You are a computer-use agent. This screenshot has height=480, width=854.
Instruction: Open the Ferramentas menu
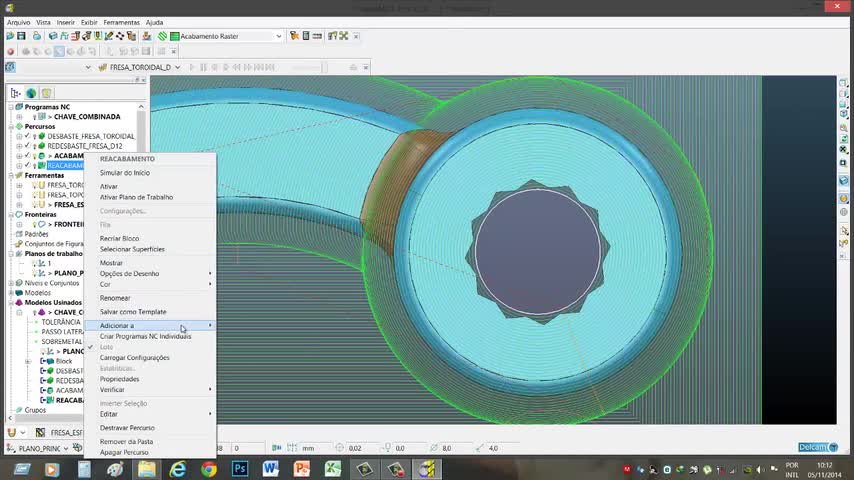121,22
